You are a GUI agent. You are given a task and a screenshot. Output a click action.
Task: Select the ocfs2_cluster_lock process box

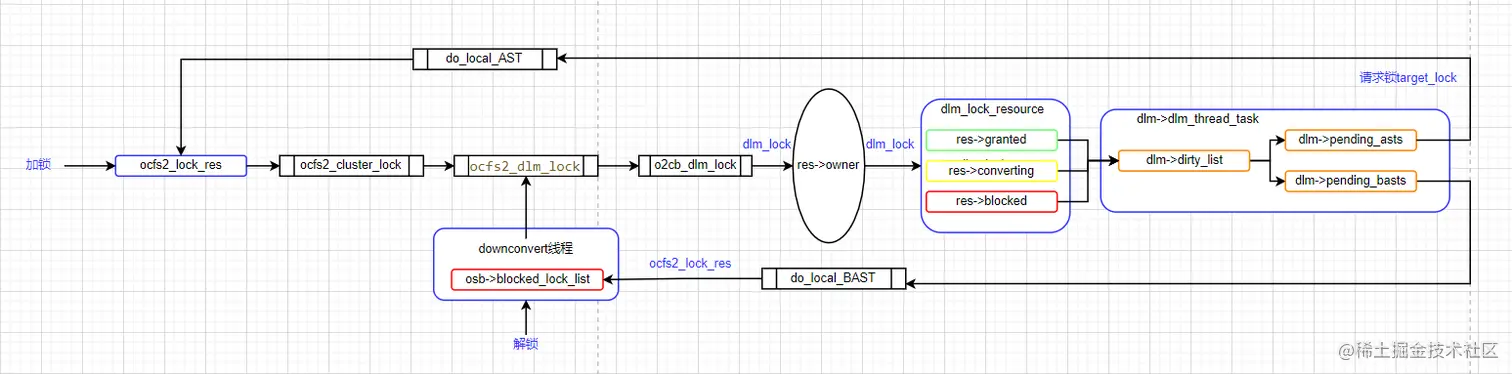(x=351, y=165)
